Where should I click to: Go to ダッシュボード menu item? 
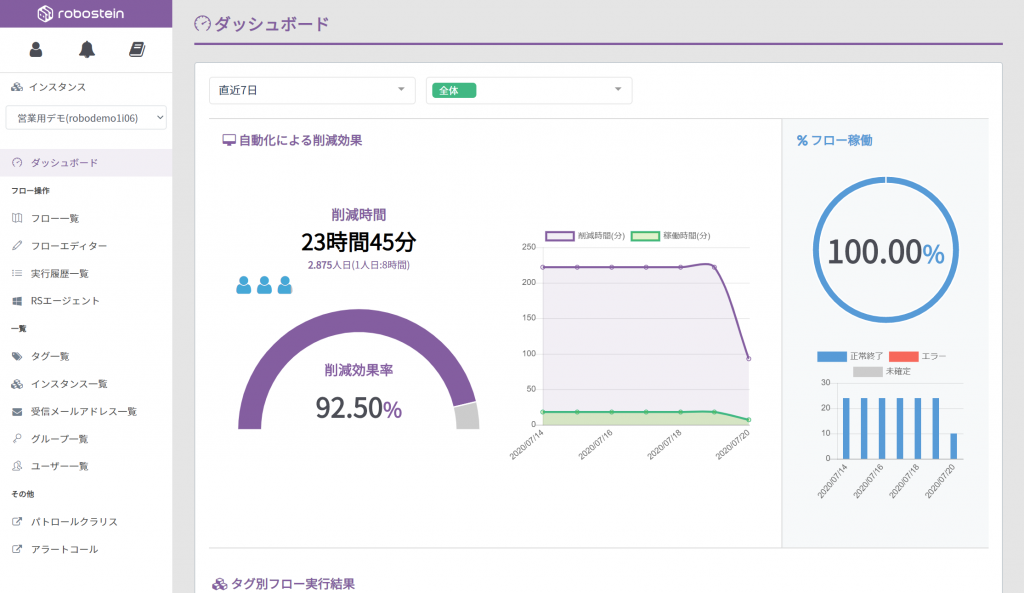[86, 163]
